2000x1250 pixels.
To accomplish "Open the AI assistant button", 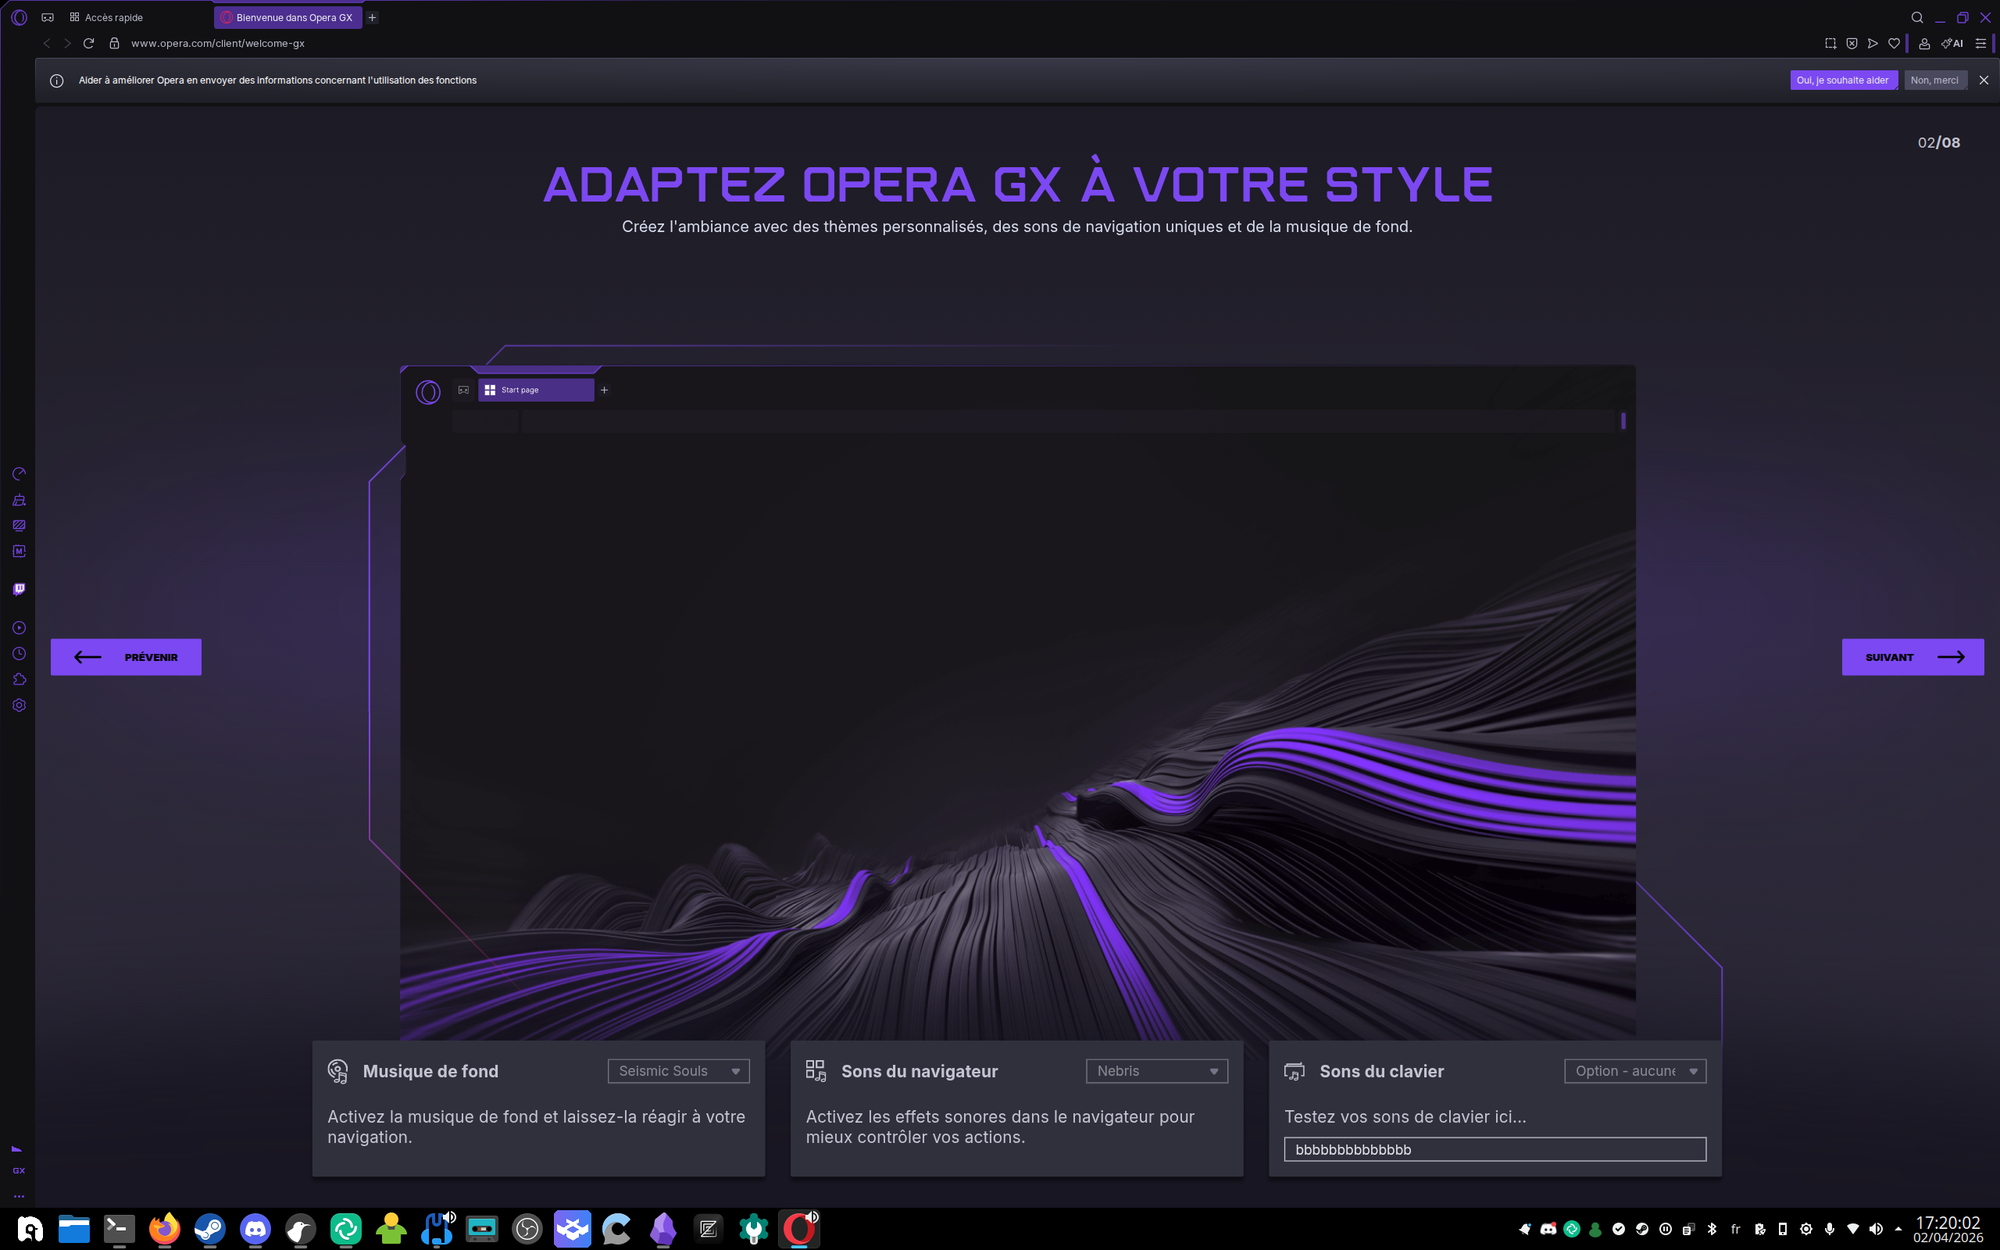I will coord(1952,44).
